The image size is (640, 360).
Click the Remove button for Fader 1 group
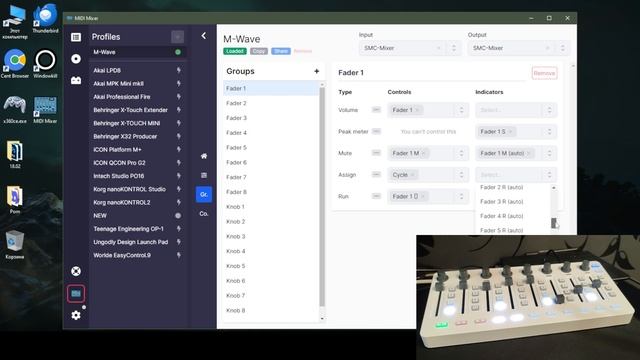pyautogui.click(x=544, y=73)
